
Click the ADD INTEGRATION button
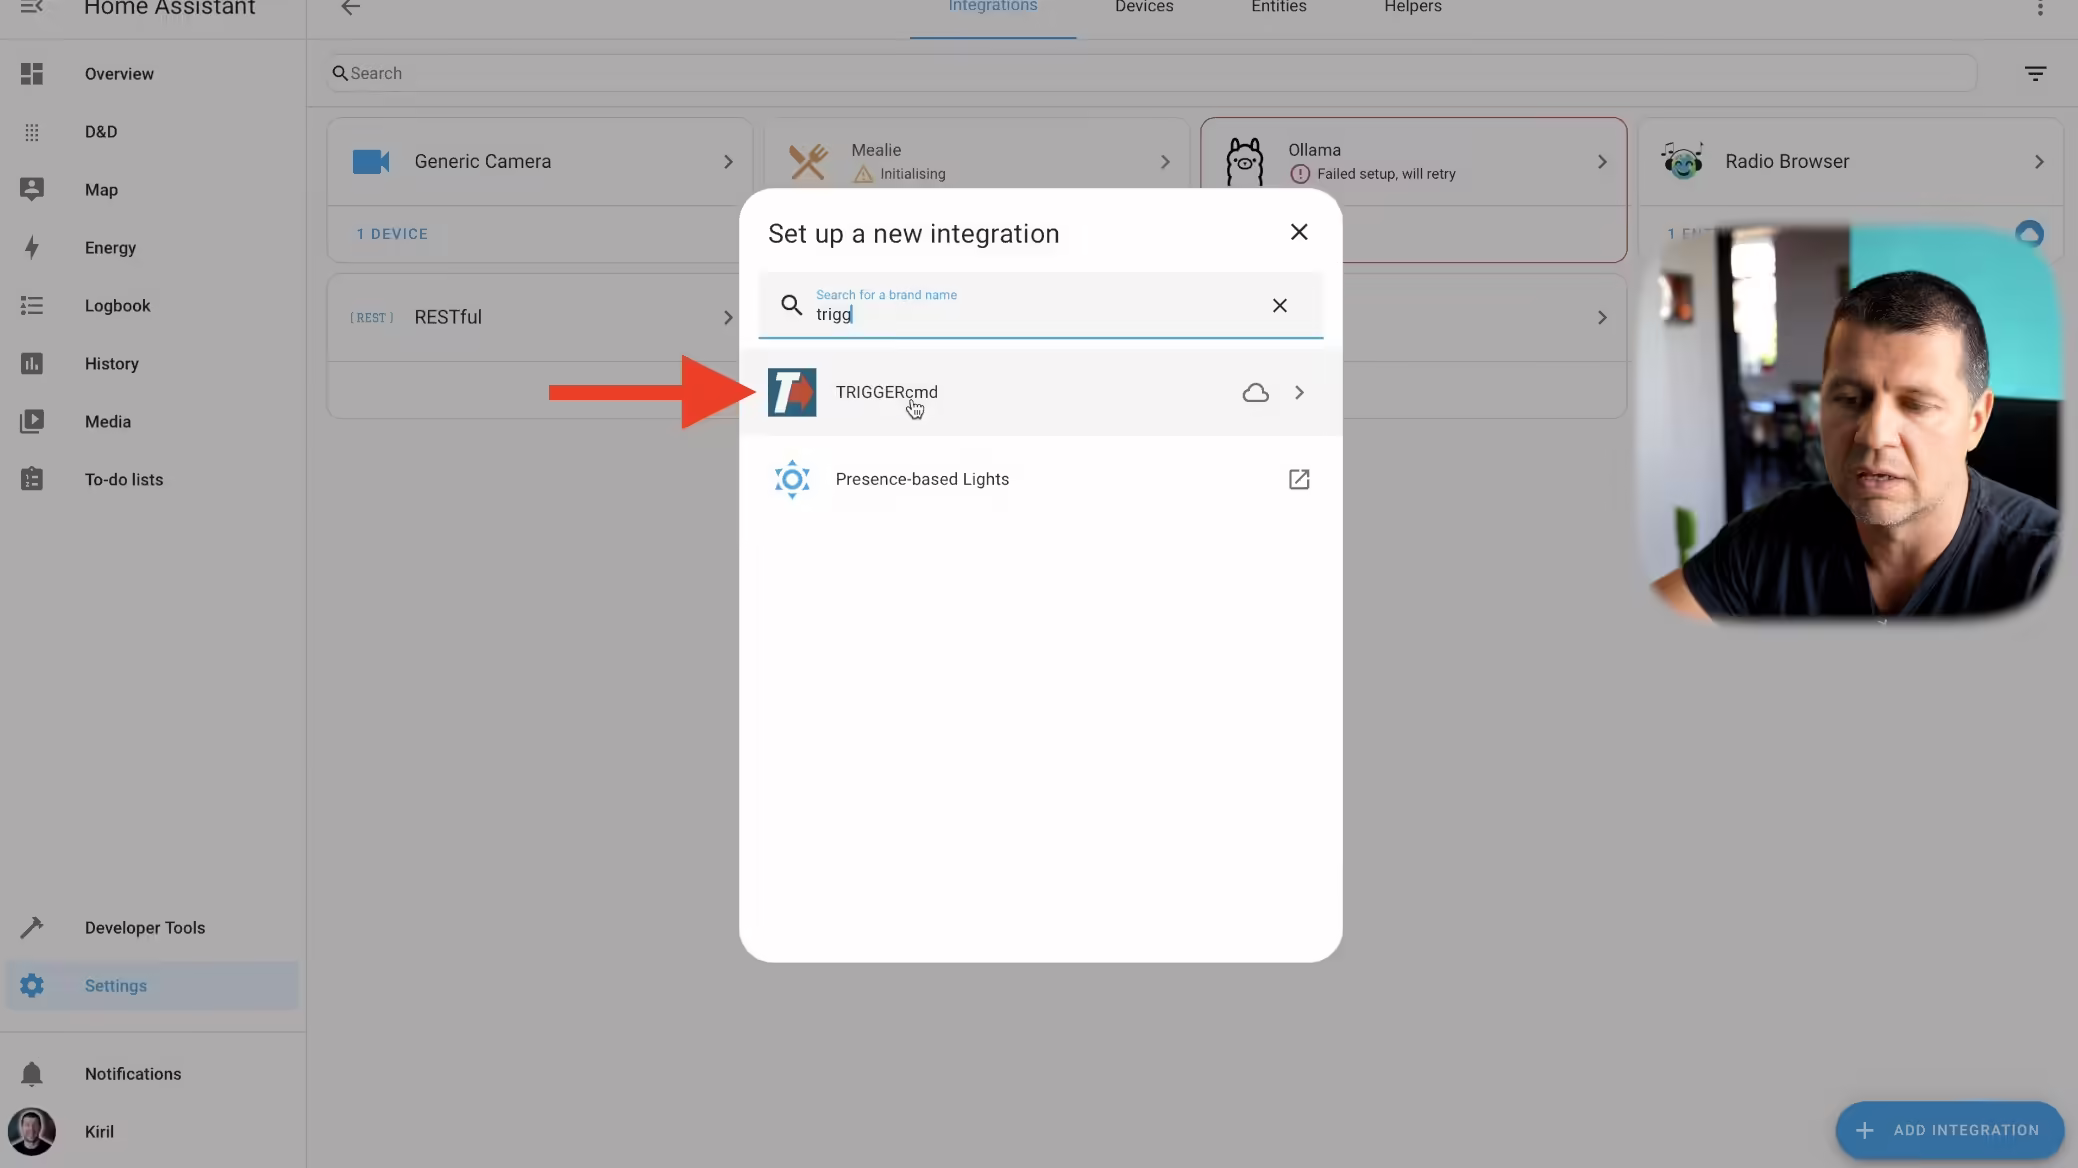1950,1130
